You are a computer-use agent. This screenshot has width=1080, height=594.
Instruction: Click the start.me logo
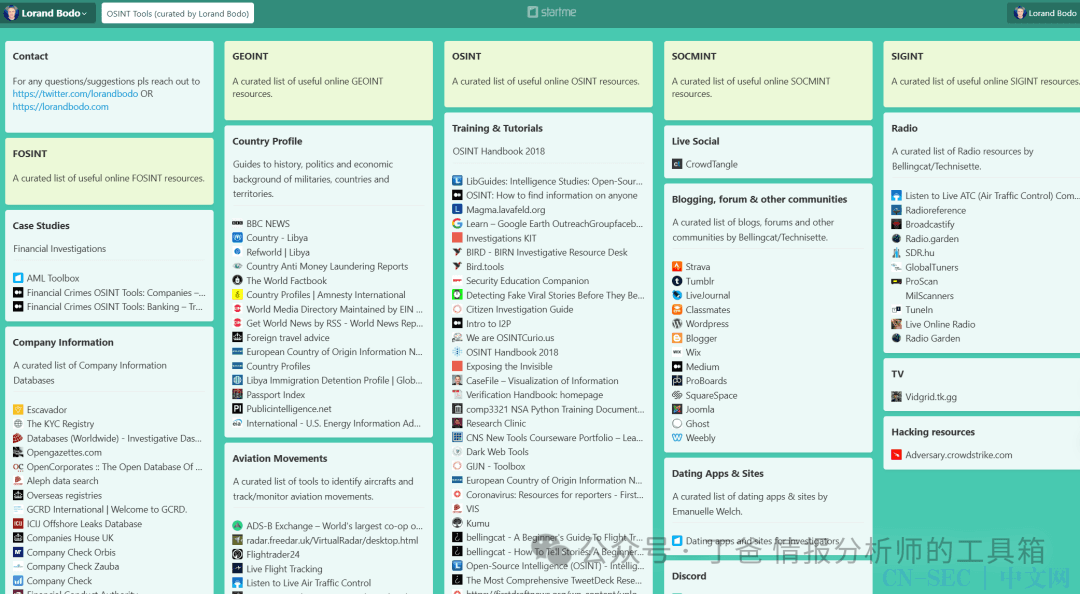(x=552, y=12)
